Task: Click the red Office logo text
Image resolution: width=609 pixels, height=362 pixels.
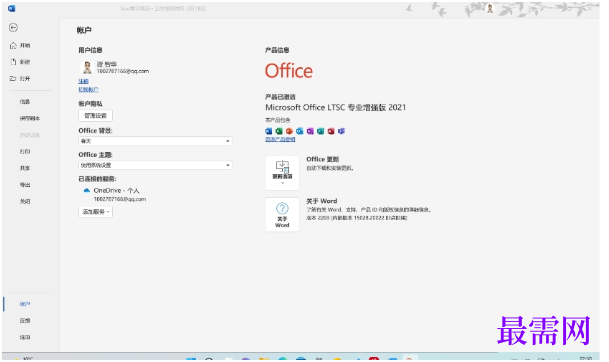Action: click(x=289, y=71)
